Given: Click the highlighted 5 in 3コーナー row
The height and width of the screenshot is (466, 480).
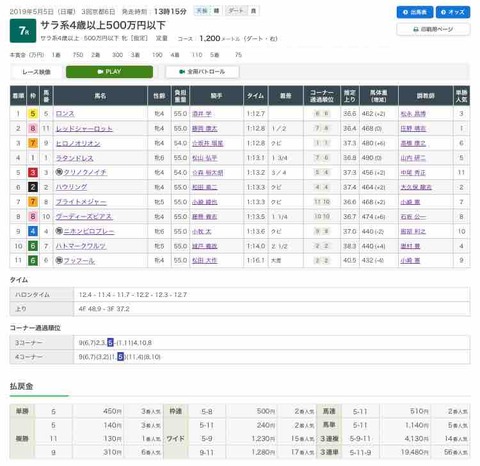Looking at the screenshot, I should [110, 342].
